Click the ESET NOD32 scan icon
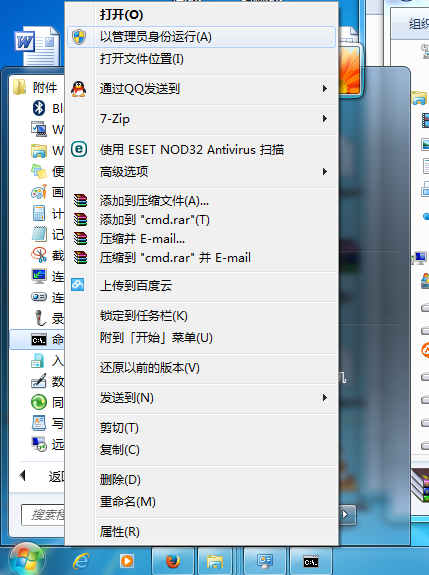 click(79, 149)
